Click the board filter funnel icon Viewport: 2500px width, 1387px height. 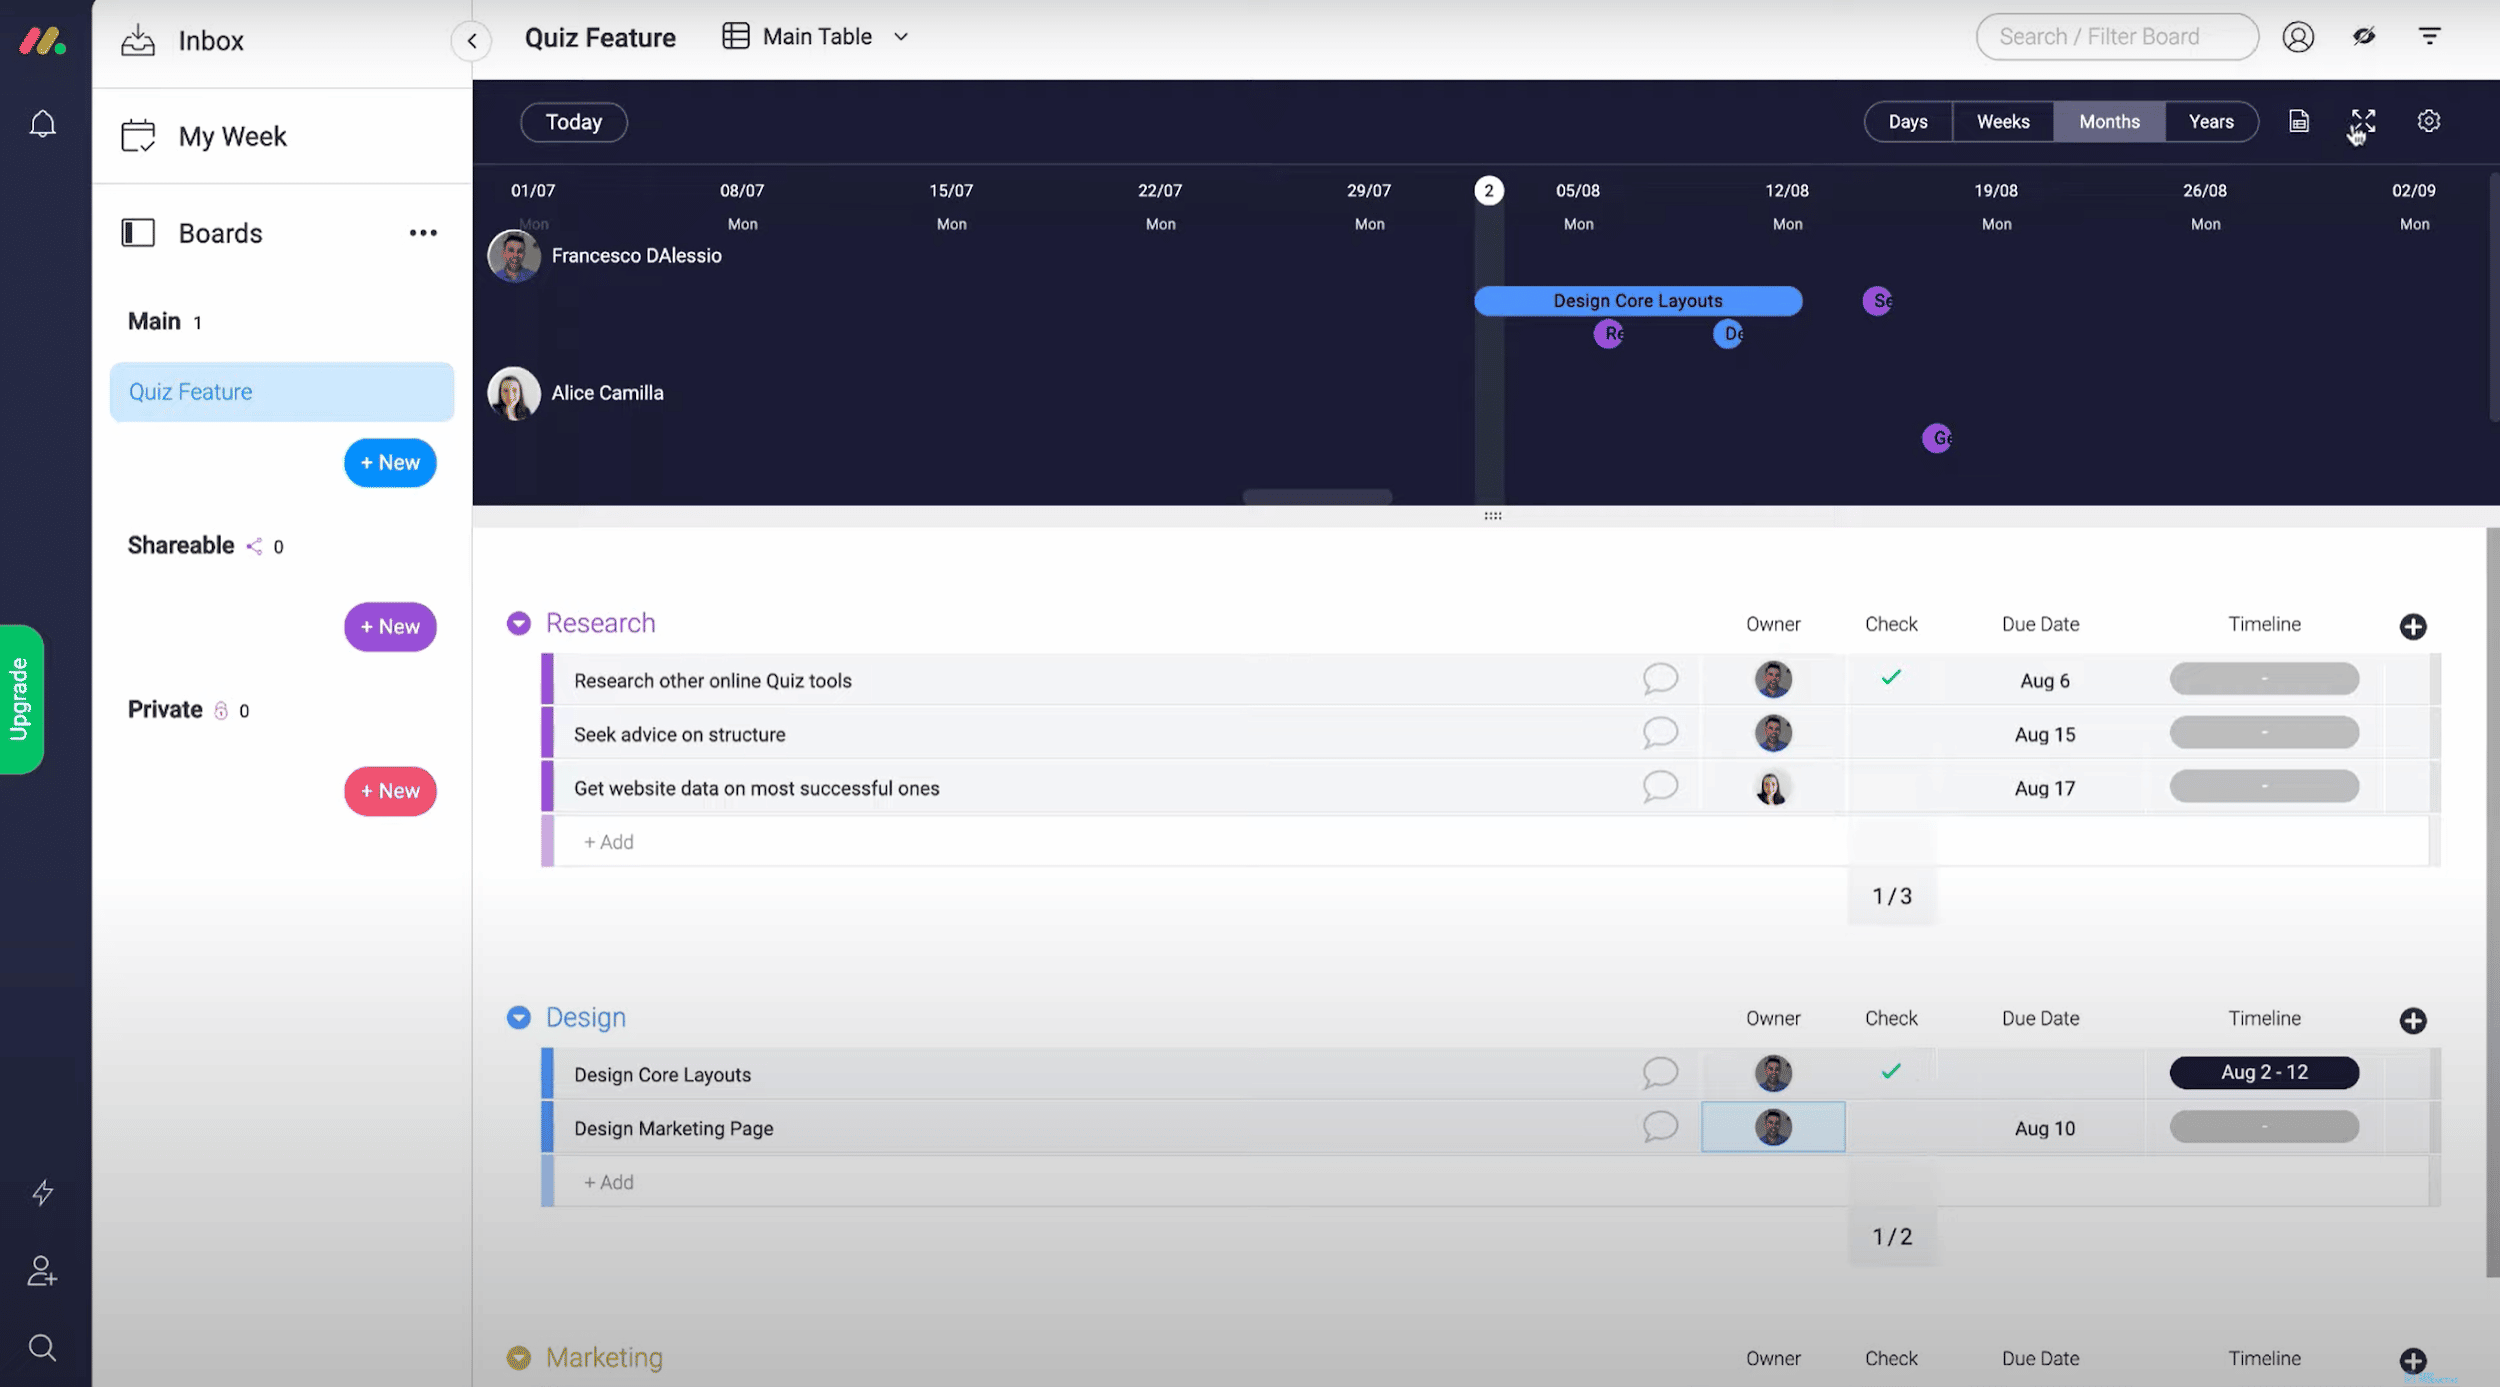pos(2429,37)
